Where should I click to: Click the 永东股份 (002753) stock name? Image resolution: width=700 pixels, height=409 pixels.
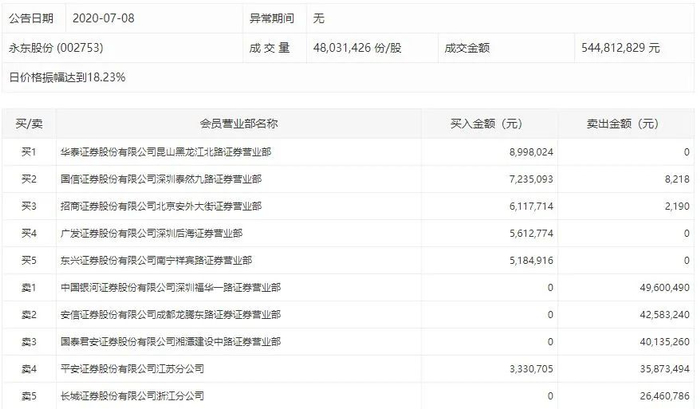pos(56,48)
